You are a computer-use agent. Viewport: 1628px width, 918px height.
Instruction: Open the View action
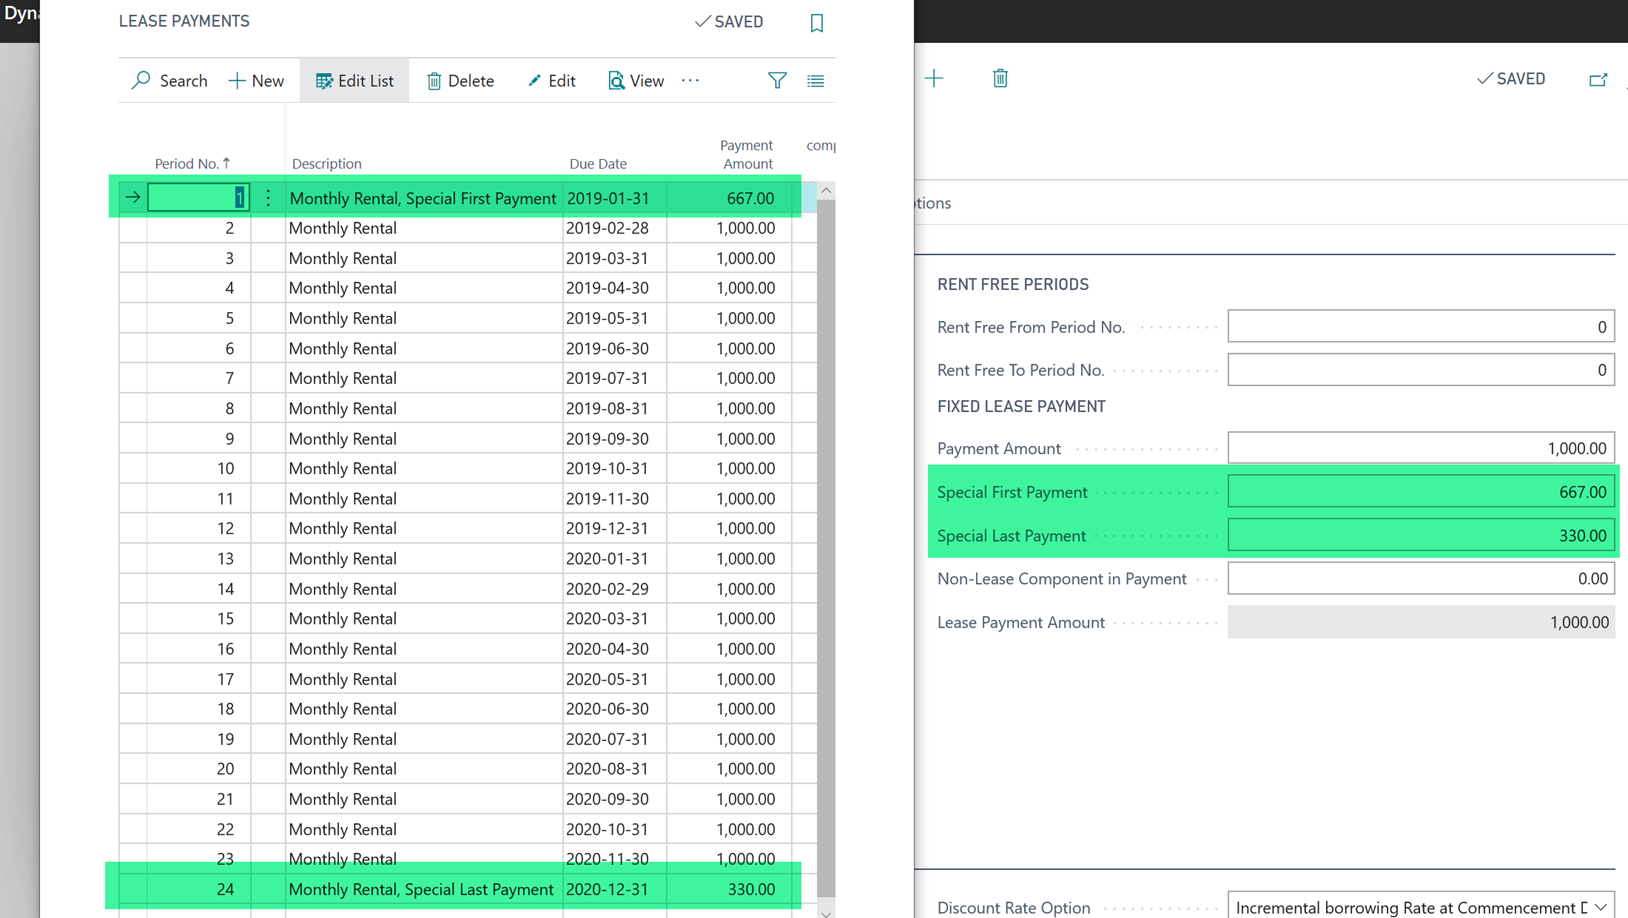pos(636,81)
